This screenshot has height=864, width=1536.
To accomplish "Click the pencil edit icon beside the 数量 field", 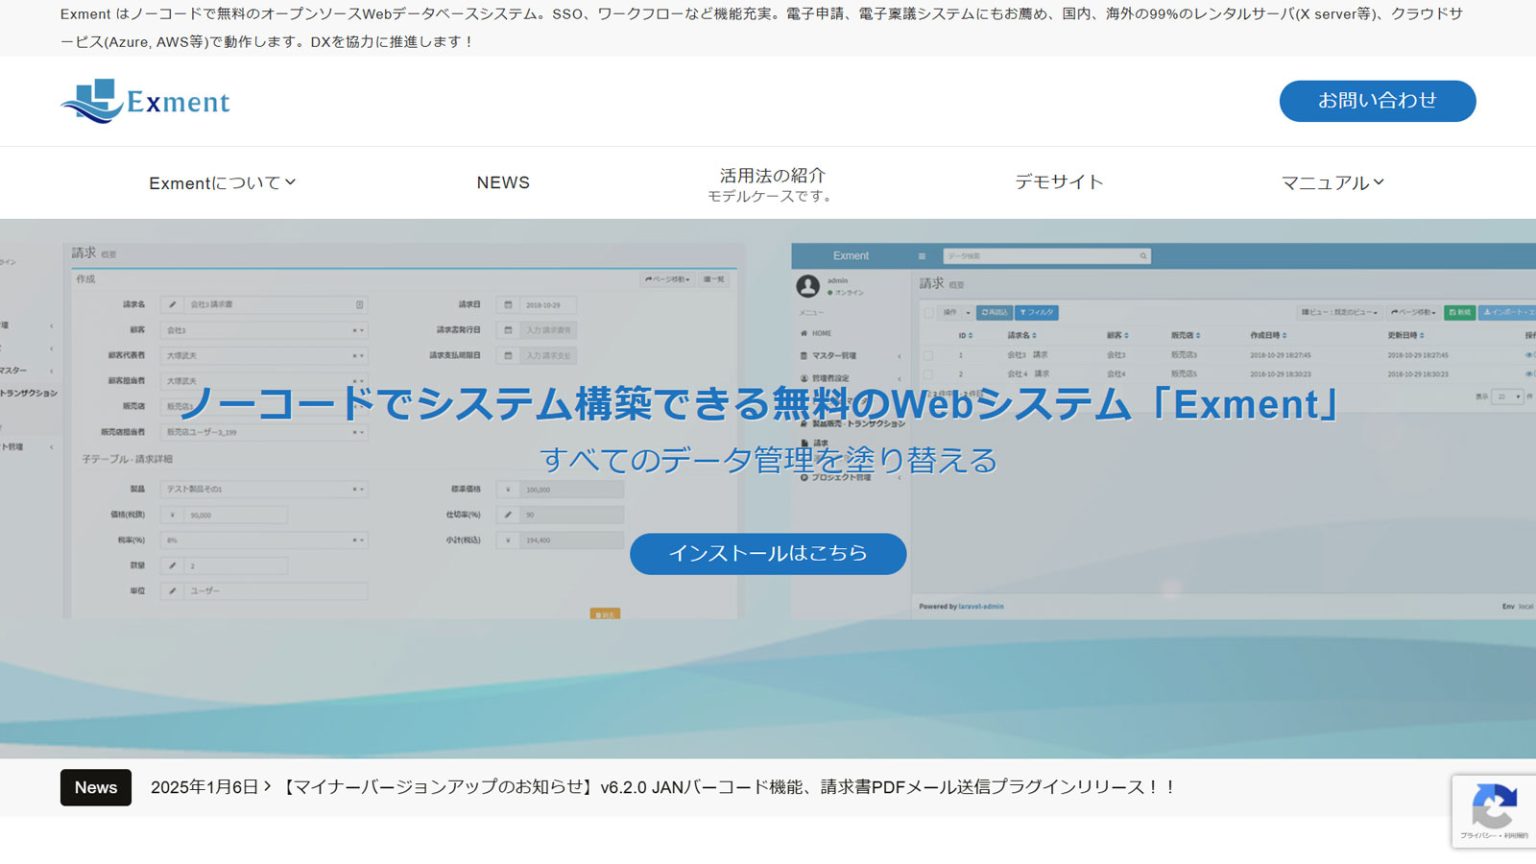I will click(x=173, y=565).
